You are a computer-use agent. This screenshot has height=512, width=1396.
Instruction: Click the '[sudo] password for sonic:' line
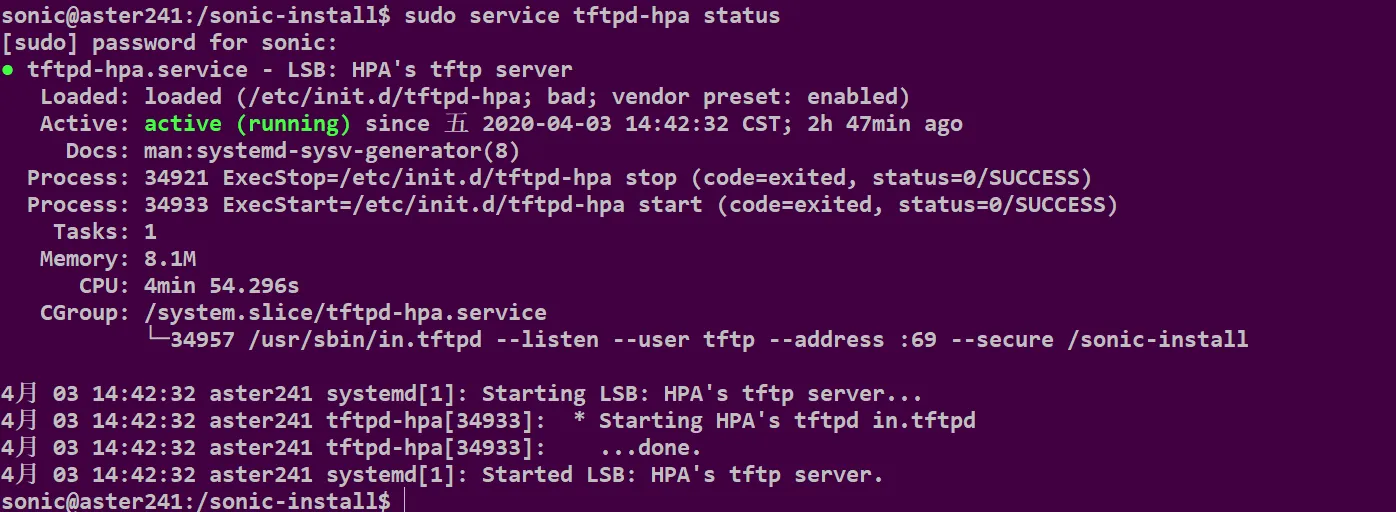[x=170, y=43]
